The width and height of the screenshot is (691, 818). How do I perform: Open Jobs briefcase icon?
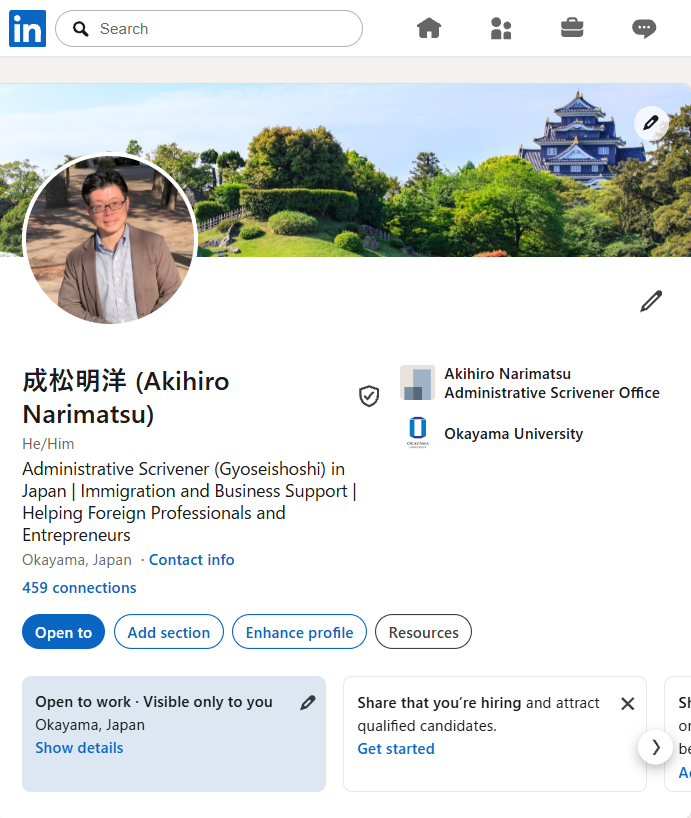click(572, 28)
